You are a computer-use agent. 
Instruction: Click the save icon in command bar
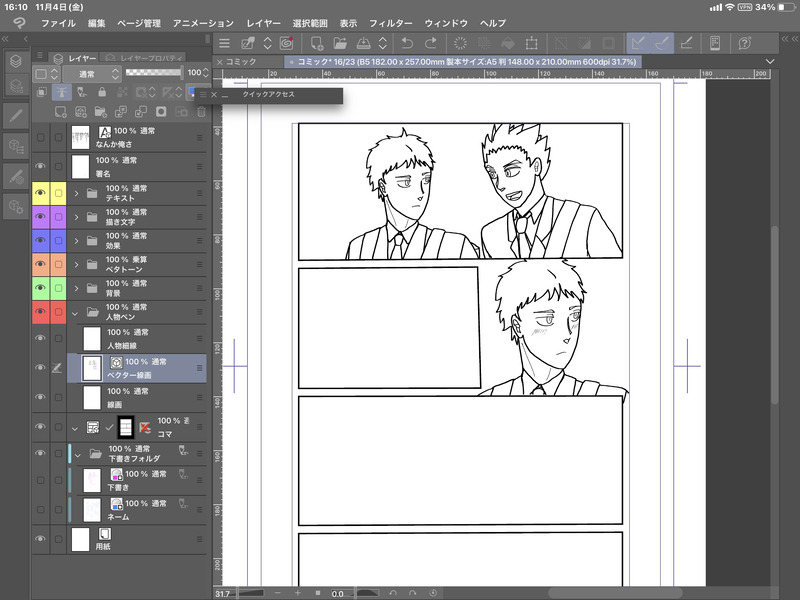click(363, 43)
